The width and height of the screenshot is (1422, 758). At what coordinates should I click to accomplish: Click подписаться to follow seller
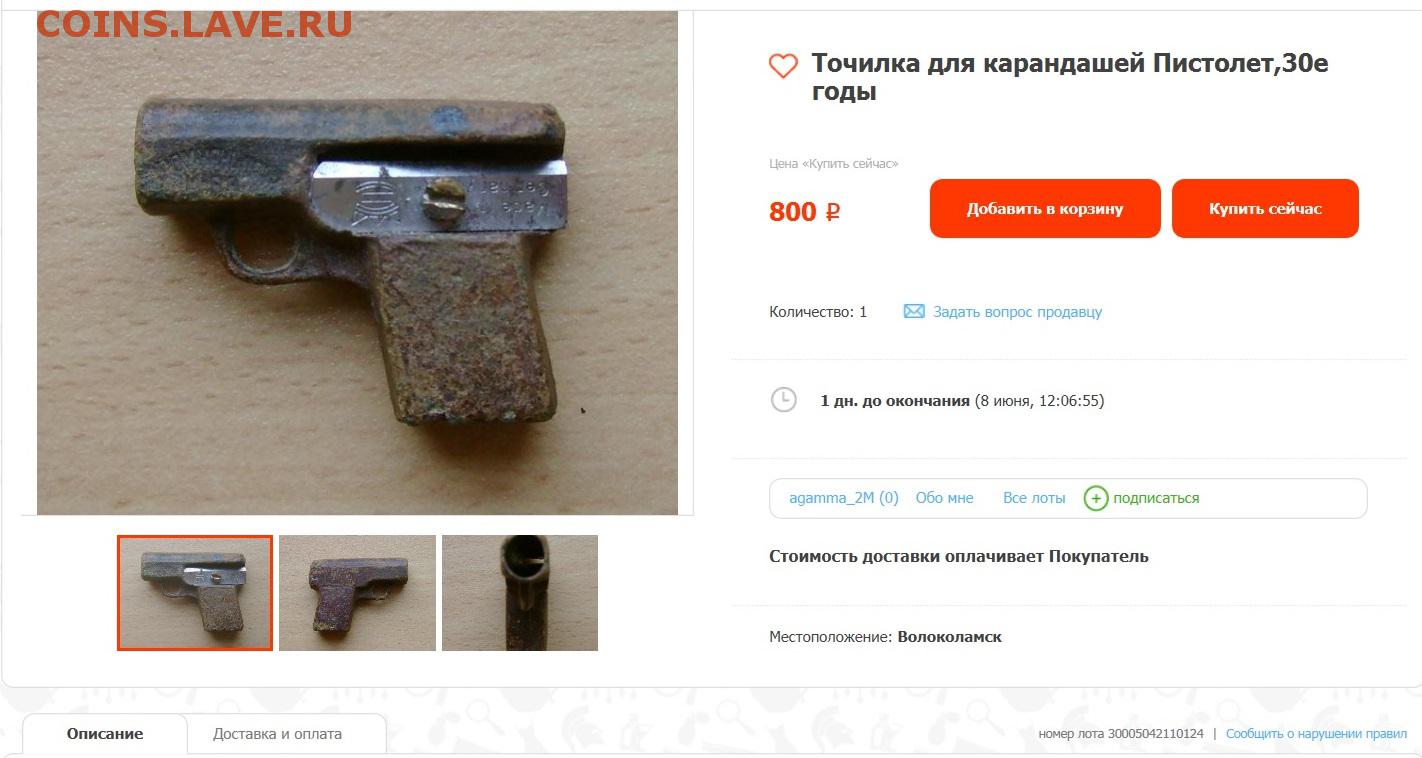pyautogui.click(x=1156, y=498)
